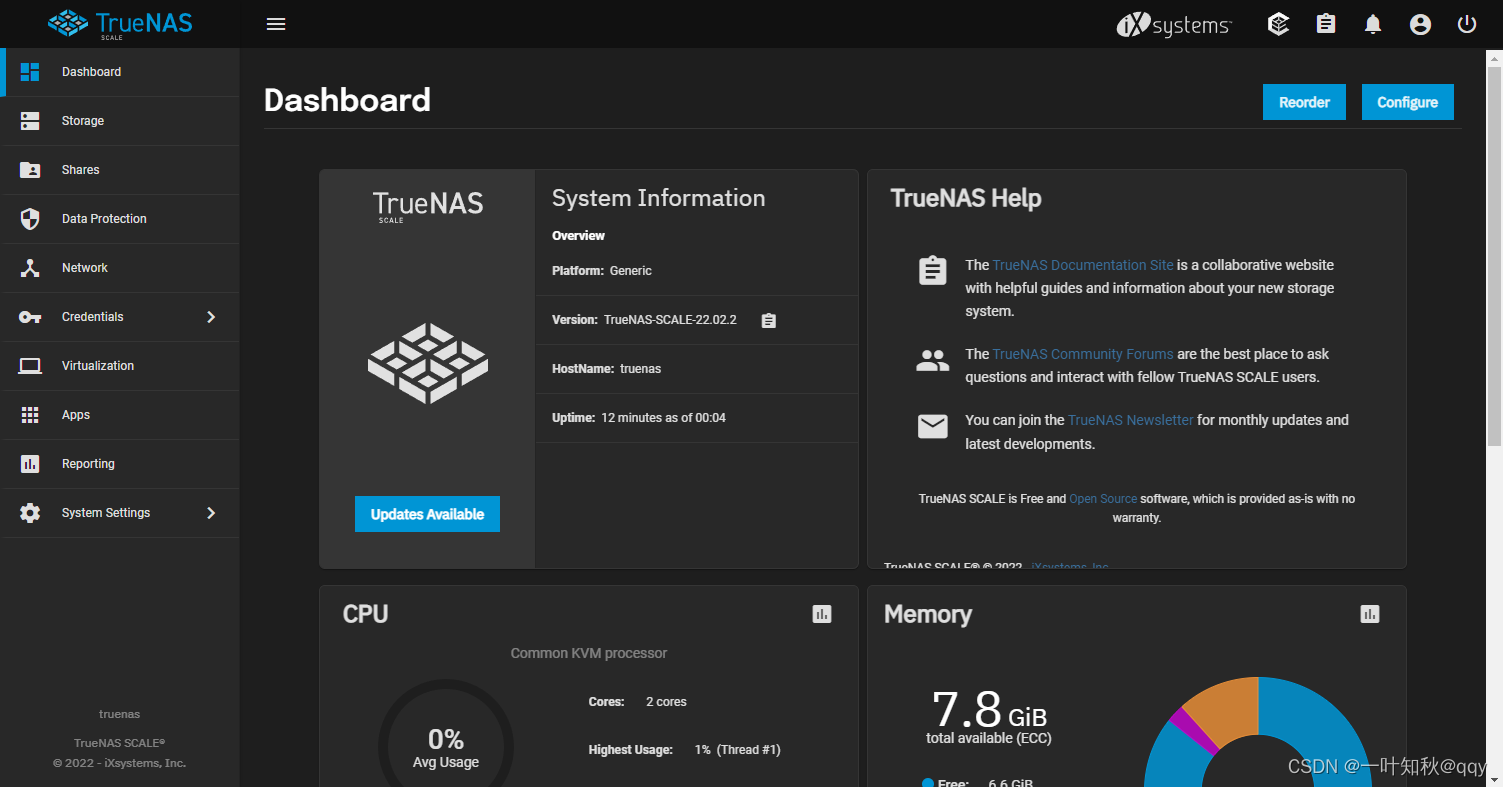Image resolution: width=1503 pixels, height=787 pixels.
Task: Open CPU reports via chart icon
Action: point(822,614)
